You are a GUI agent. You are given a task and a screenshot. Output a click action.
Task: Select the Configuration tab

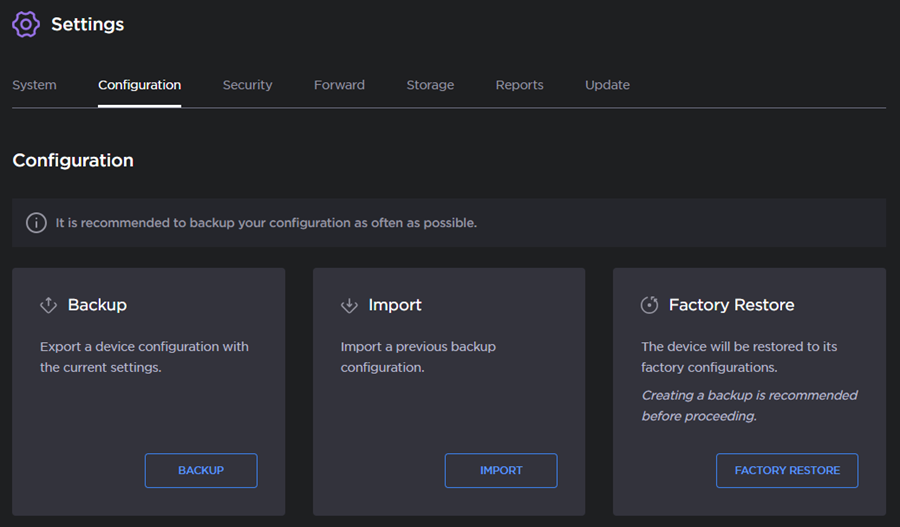pyautogui.click(x=139, y=85)
